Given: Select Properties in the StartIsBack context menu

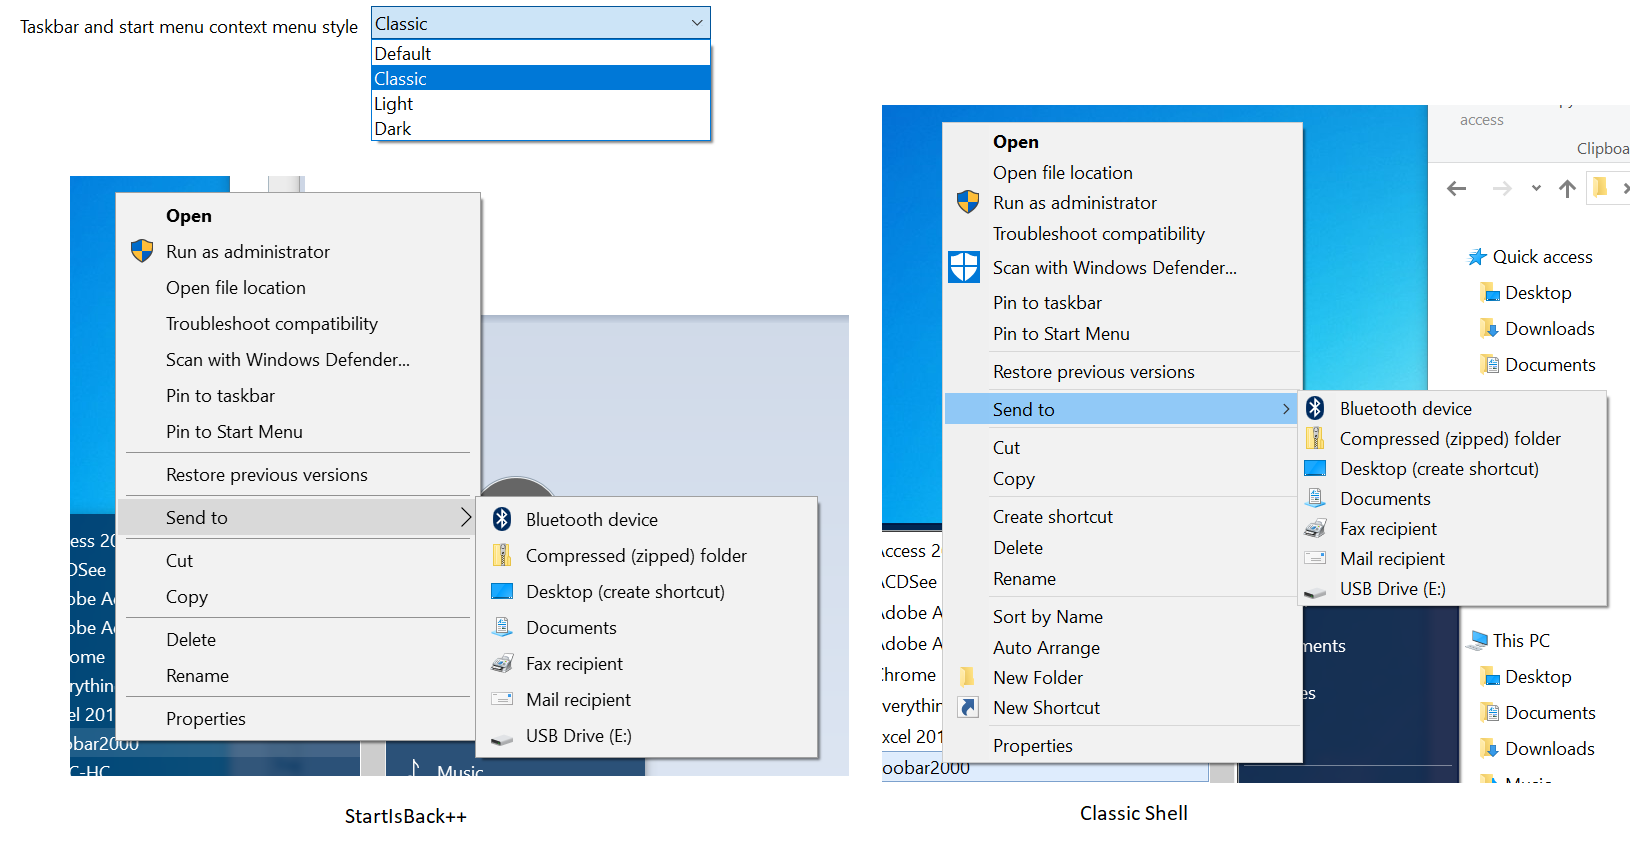Looking at the screenshot, I should pos(206,718).
